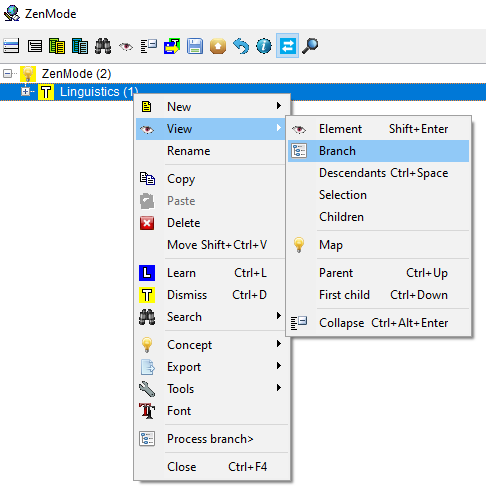Collapse the ZenMode root tree node
This screenshot has width=486, height=491.
7,74
